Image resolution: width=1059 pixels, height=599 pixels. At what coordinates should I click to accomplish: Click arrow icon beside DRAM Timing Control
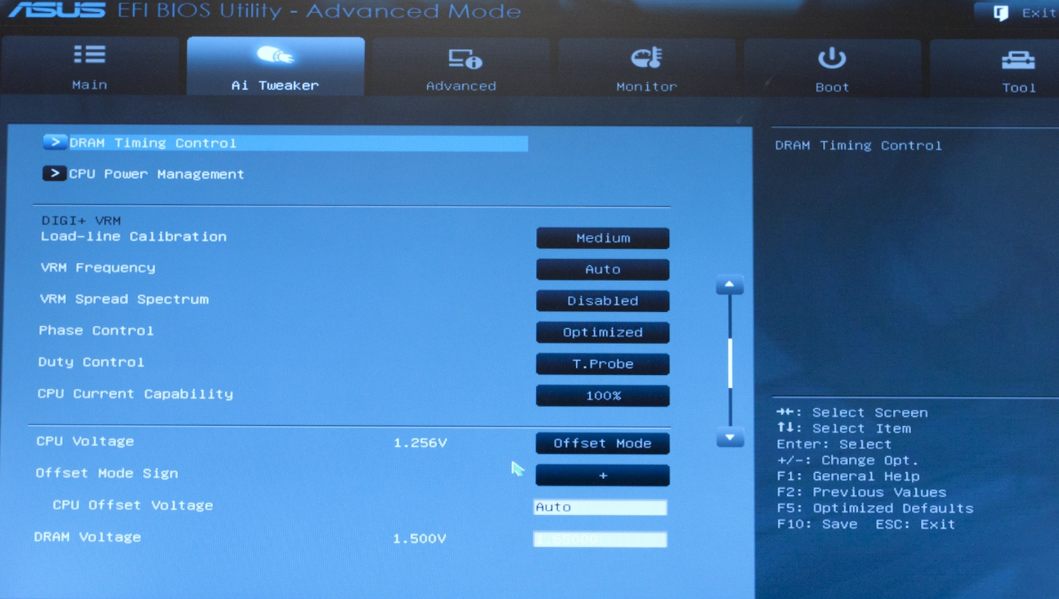[x=55, y=142]
